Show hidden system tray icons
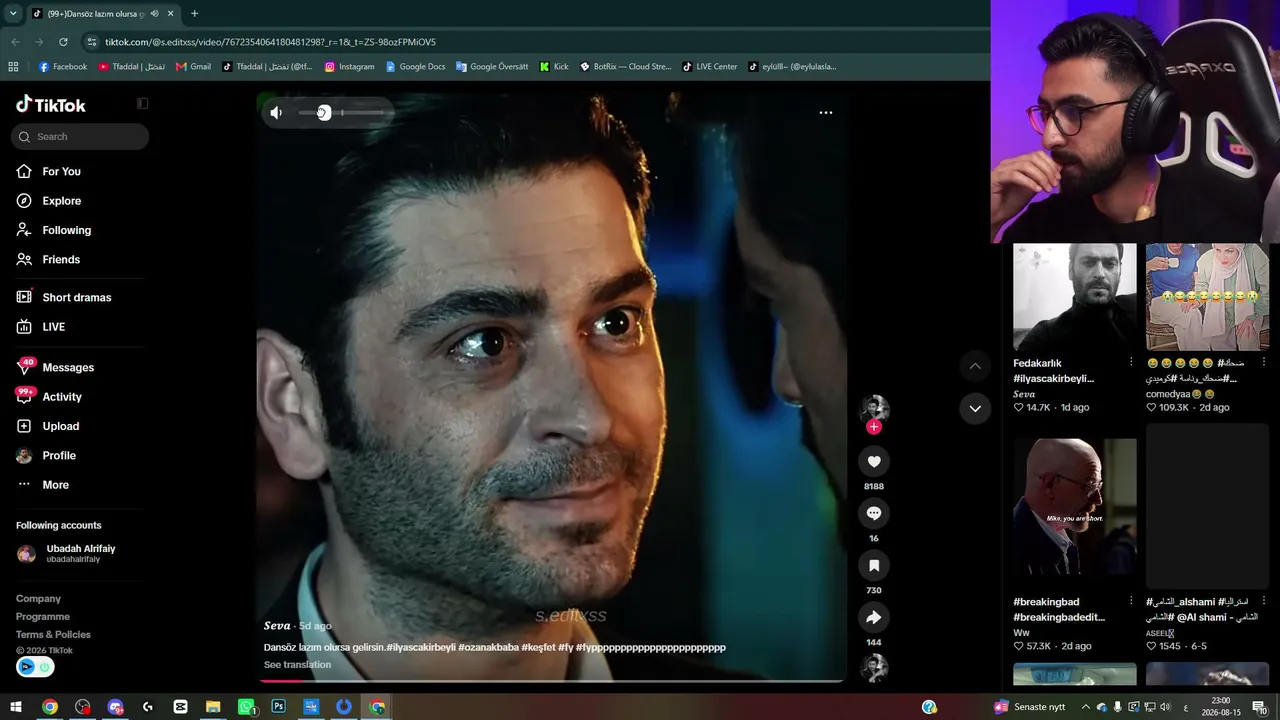 coord(1085,707)
